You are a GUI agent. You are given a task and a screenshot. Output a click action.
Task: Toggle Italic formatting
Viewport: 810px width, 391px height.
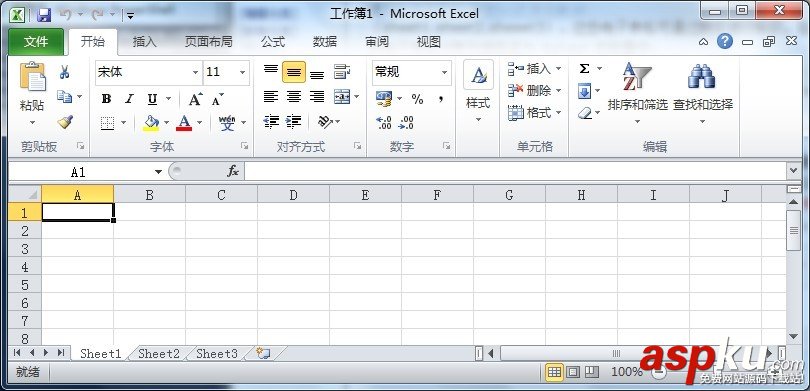[129, 99]
